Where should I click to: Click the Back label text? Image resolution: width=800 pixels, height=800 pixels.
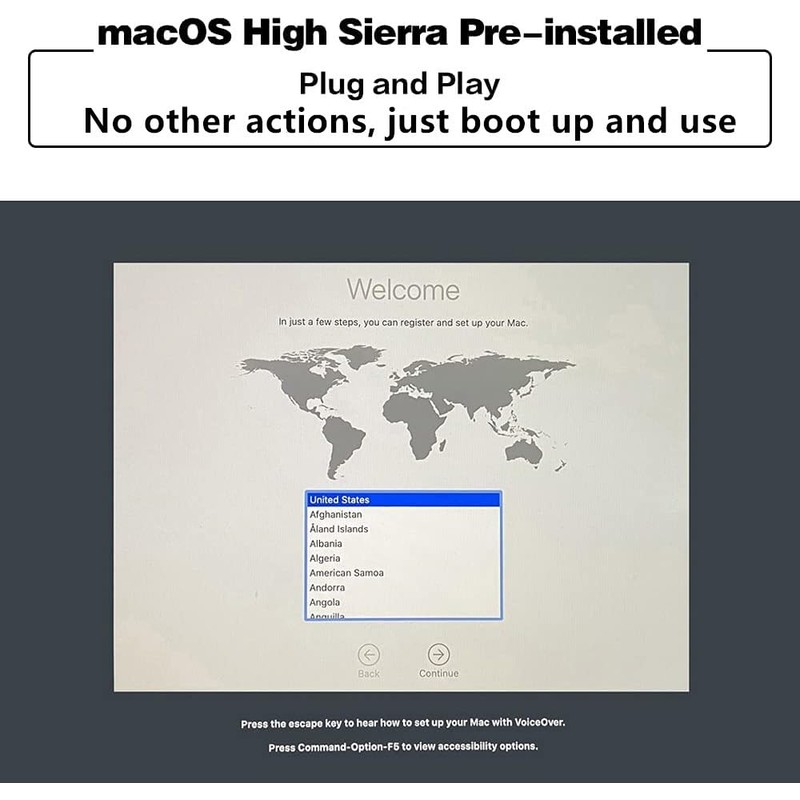click(x=368, y=674)
